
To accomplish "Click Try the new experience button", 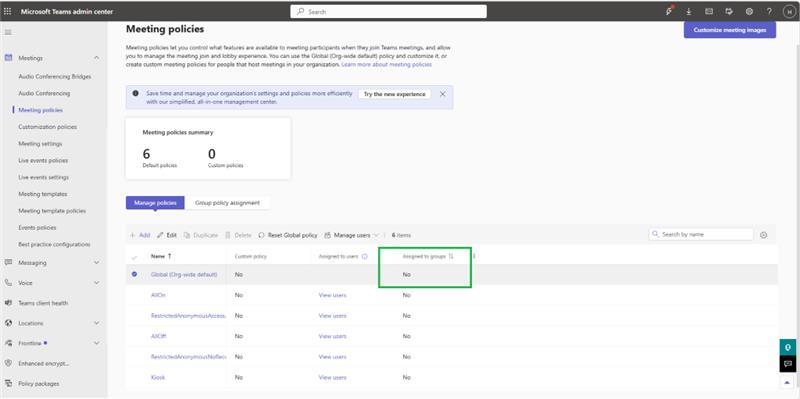I will tap(394, 94).
